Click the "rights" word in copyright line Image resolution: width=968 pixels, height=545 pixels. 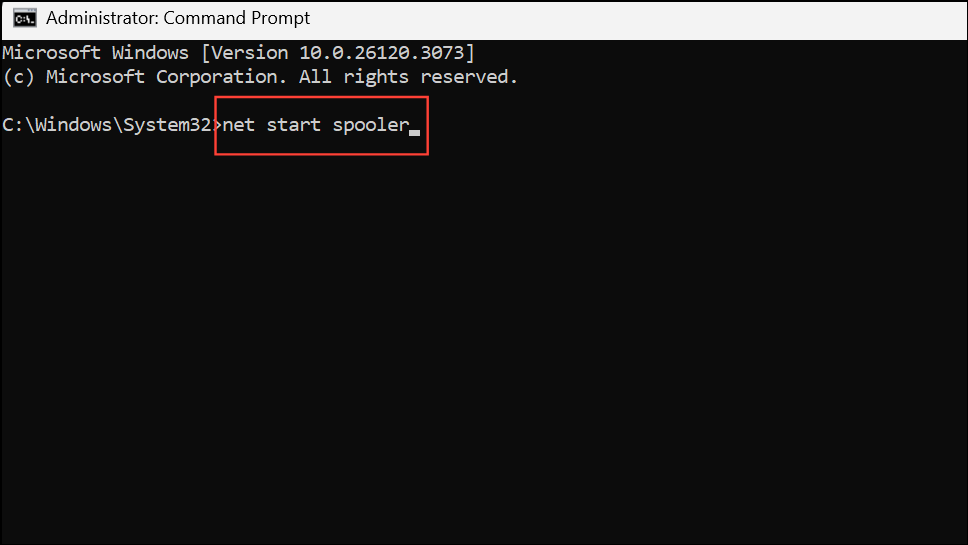coord(376,77)
